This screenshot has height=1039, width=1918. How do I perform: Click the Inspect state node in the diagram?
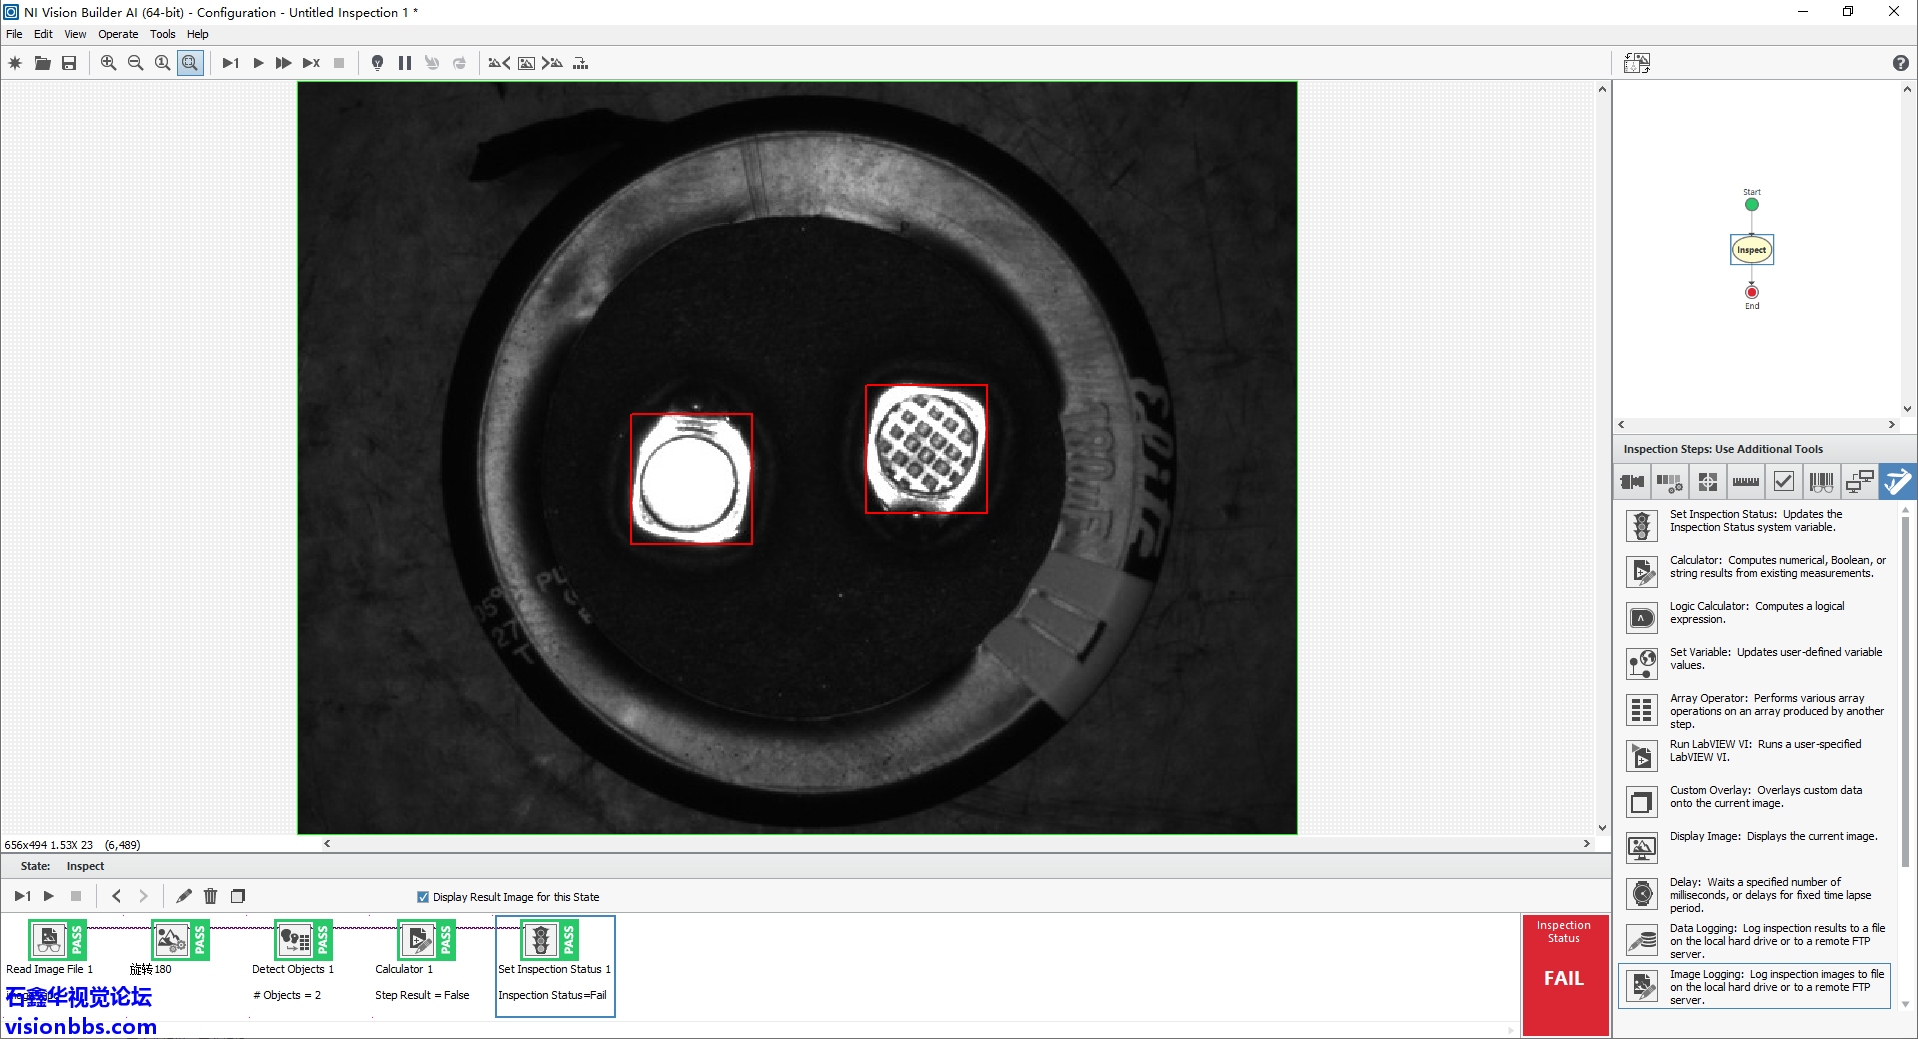point(1751,249)
